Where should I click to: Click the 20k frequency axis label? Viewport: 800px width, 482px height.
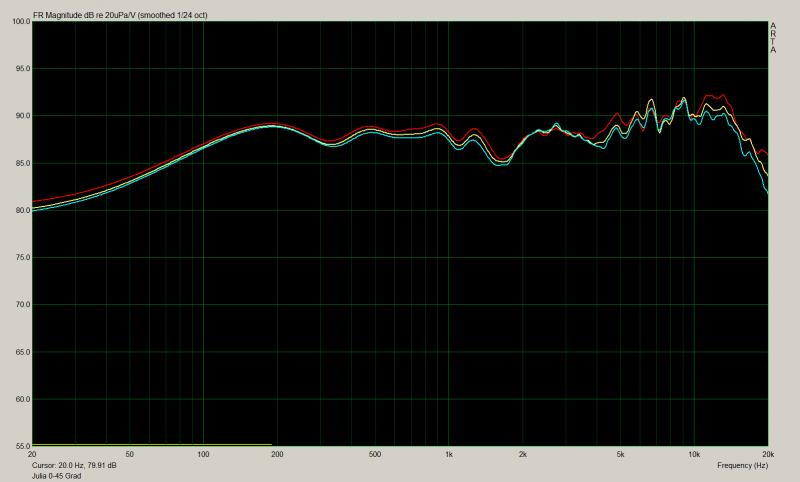768,454
